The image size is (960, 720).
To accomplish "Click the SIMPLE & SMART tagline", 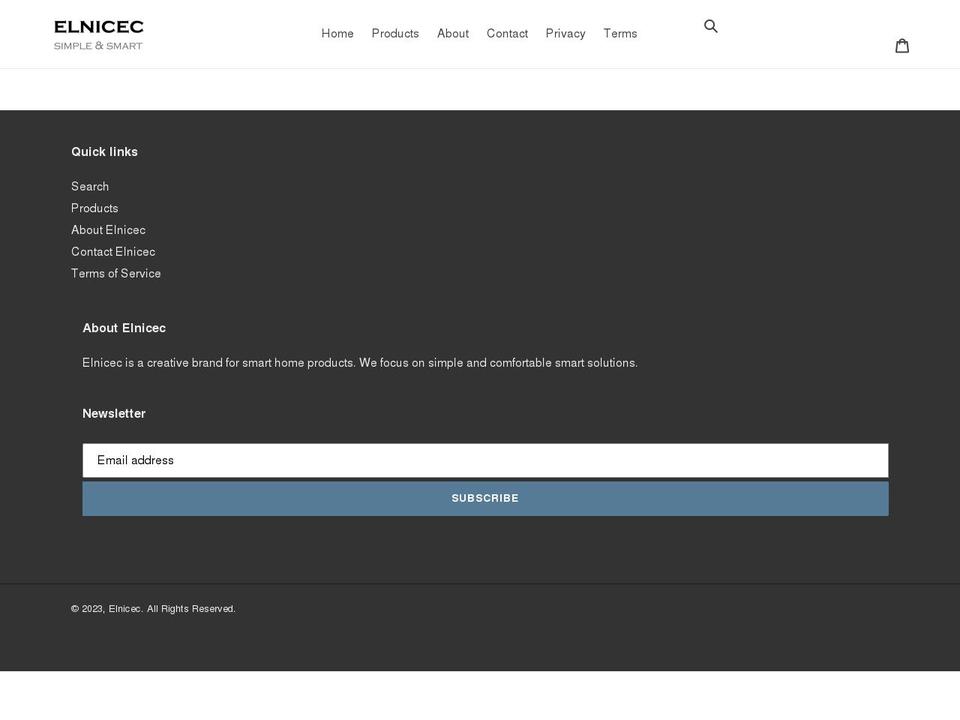I will 97,45.
